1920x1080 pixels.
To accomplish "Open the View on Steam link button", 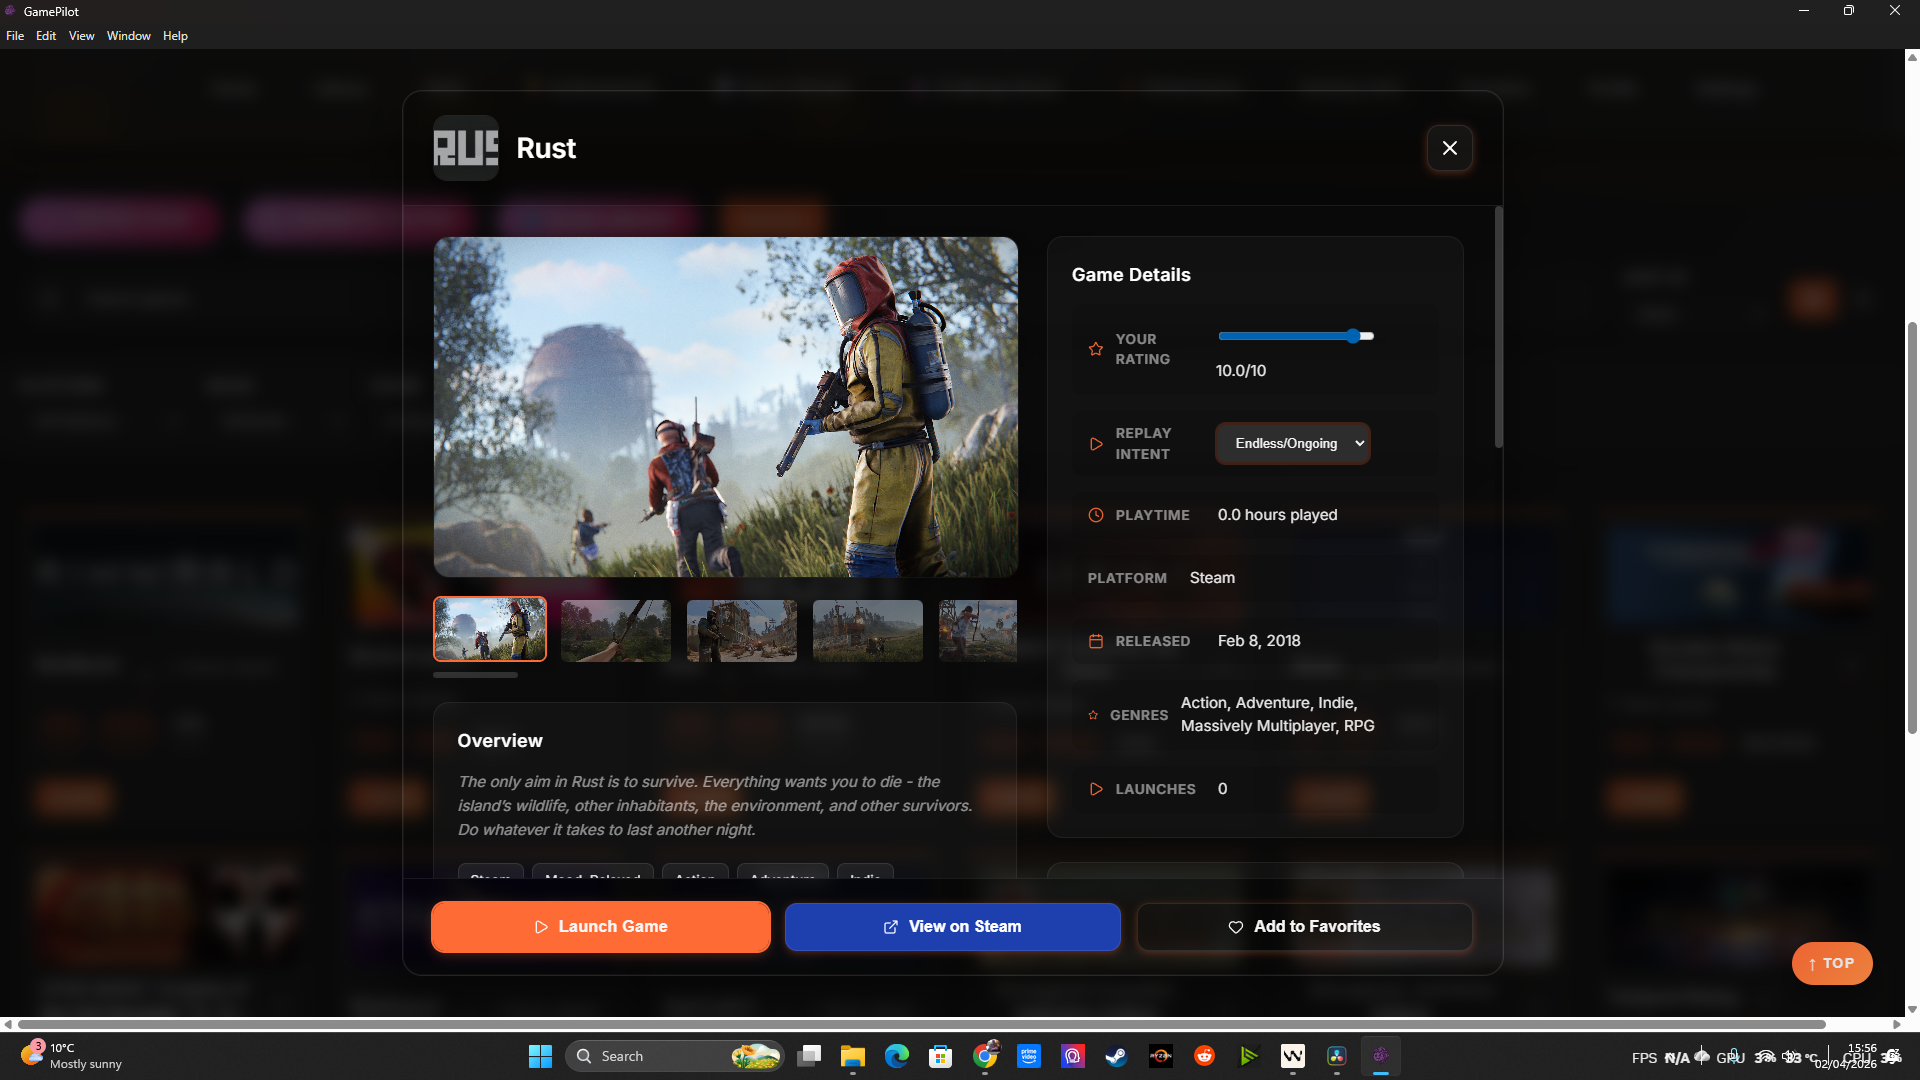I will click(x=952, y=927).
